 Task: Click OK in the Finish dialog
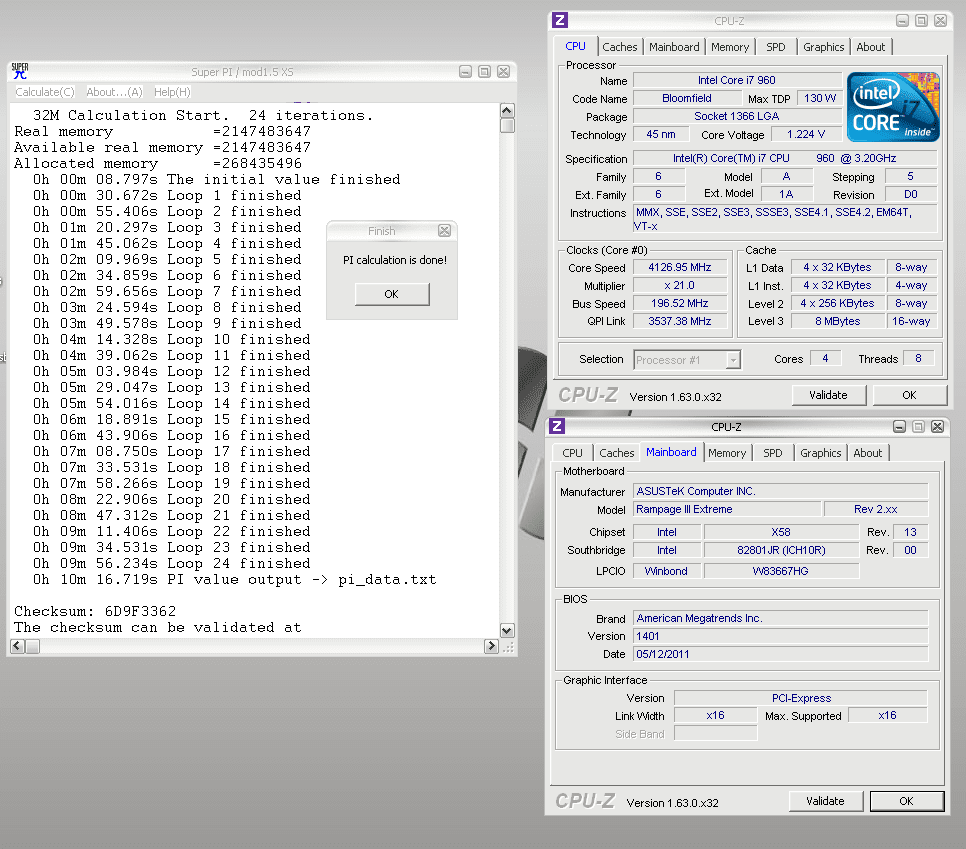392,294
